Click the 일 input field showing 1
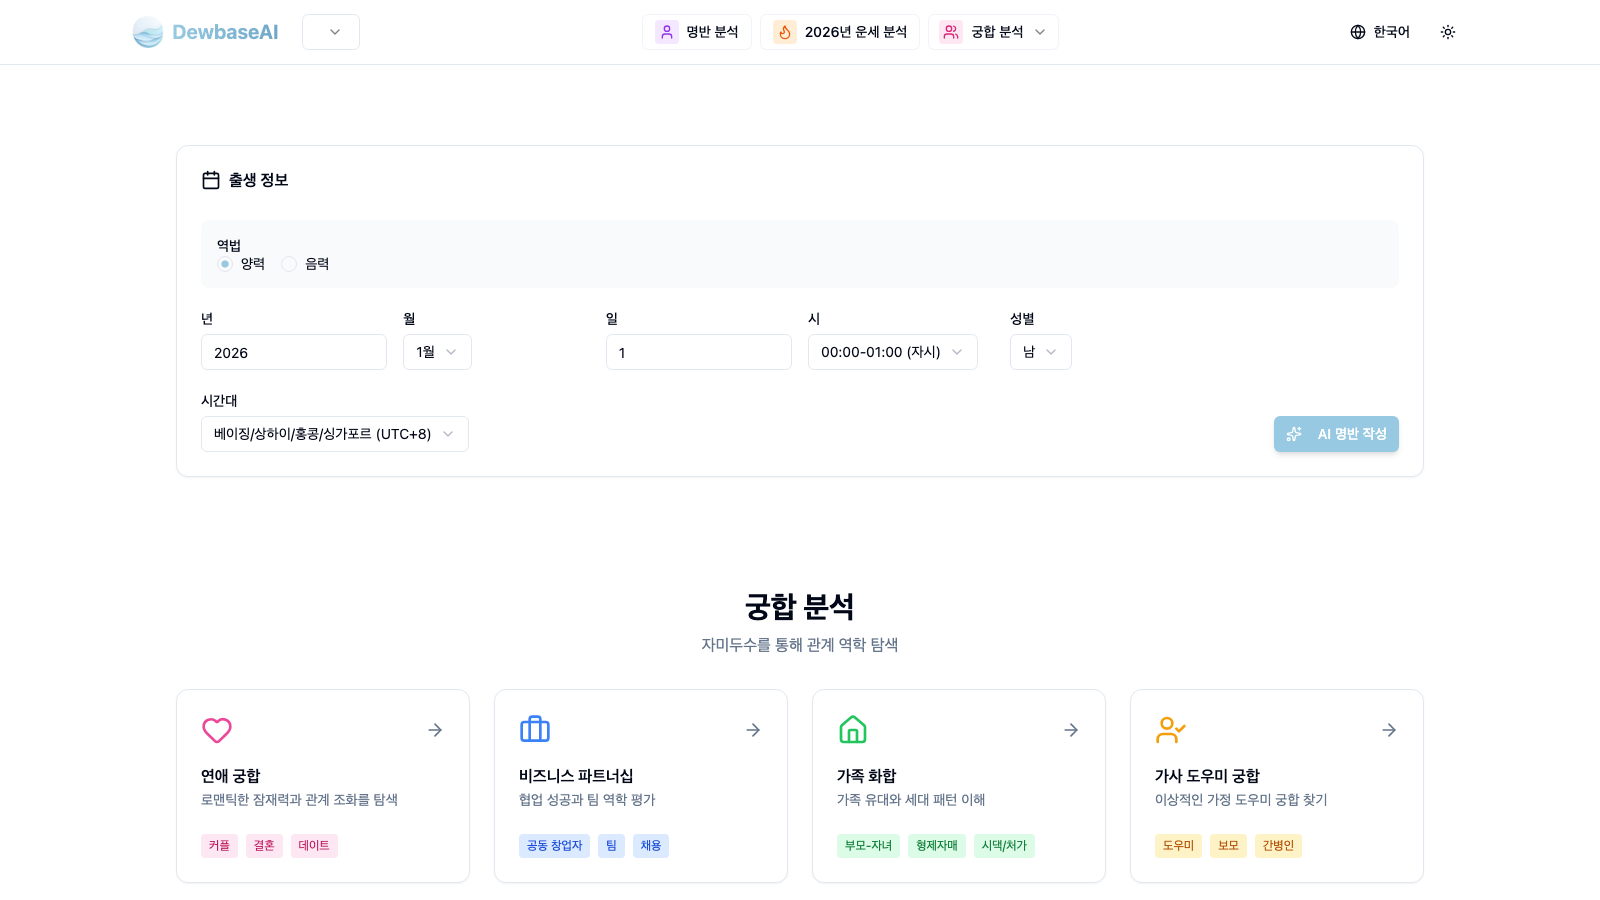This screenshot has height=900, width=1600. coord(699,352)
